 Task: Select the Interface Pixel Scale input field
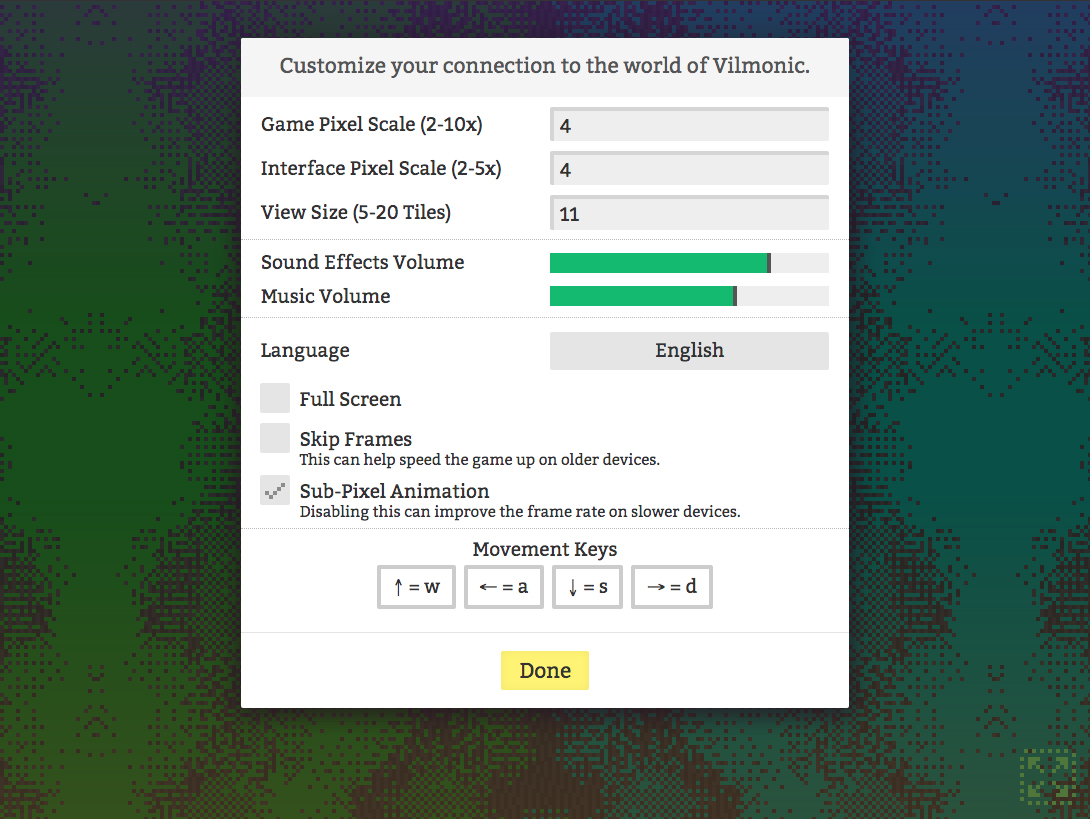tap(689, 169)
